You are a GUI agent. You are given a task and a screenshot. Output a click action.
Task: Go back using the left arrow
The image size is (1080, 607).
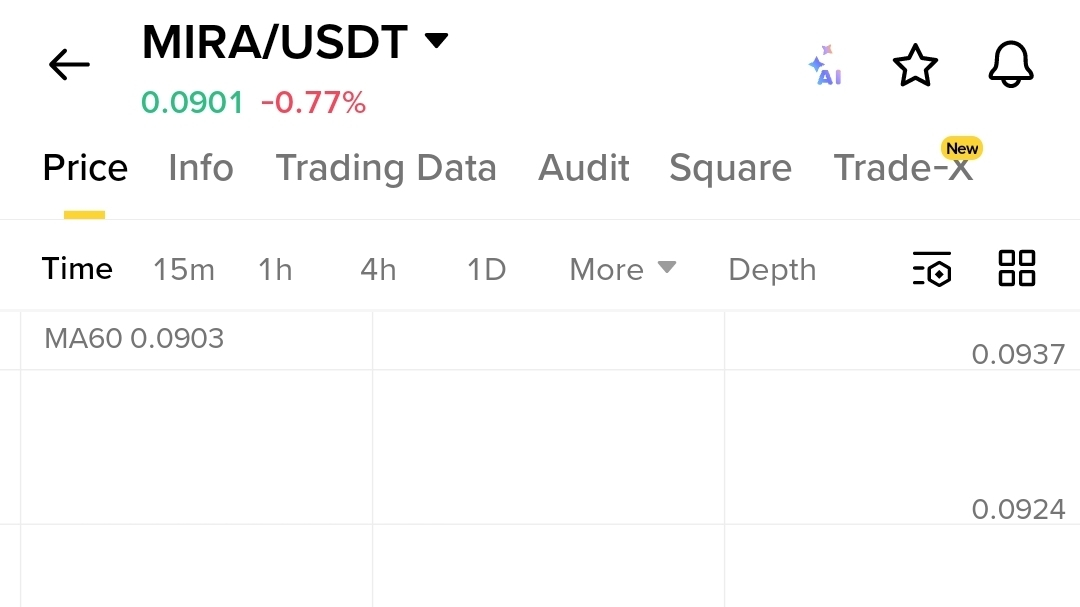(69, 65)
